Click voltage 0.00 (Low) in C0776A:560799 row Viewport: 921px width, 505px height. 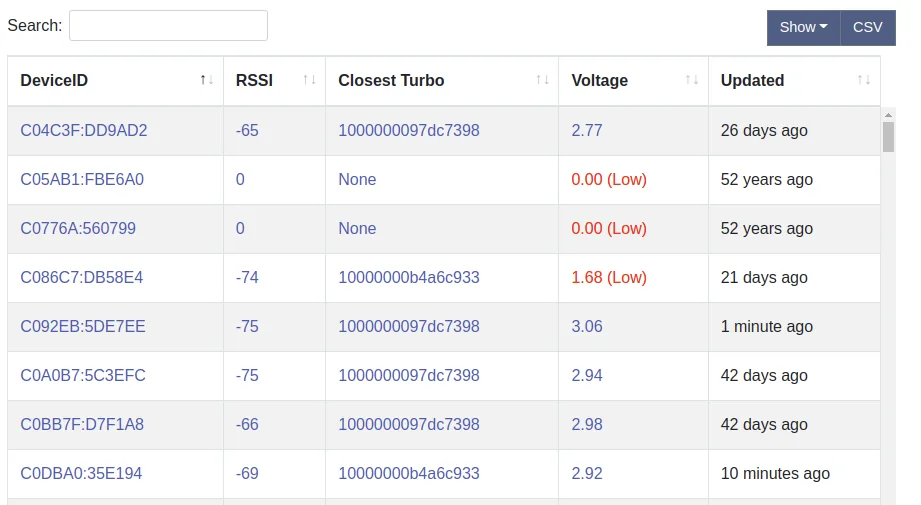[609, 228]
